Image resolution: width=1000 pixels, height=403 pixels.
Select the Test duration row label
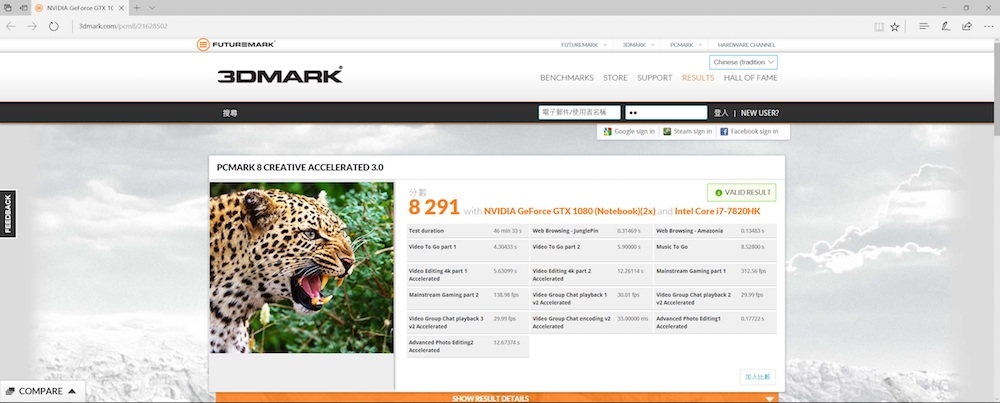coord(426,231)
